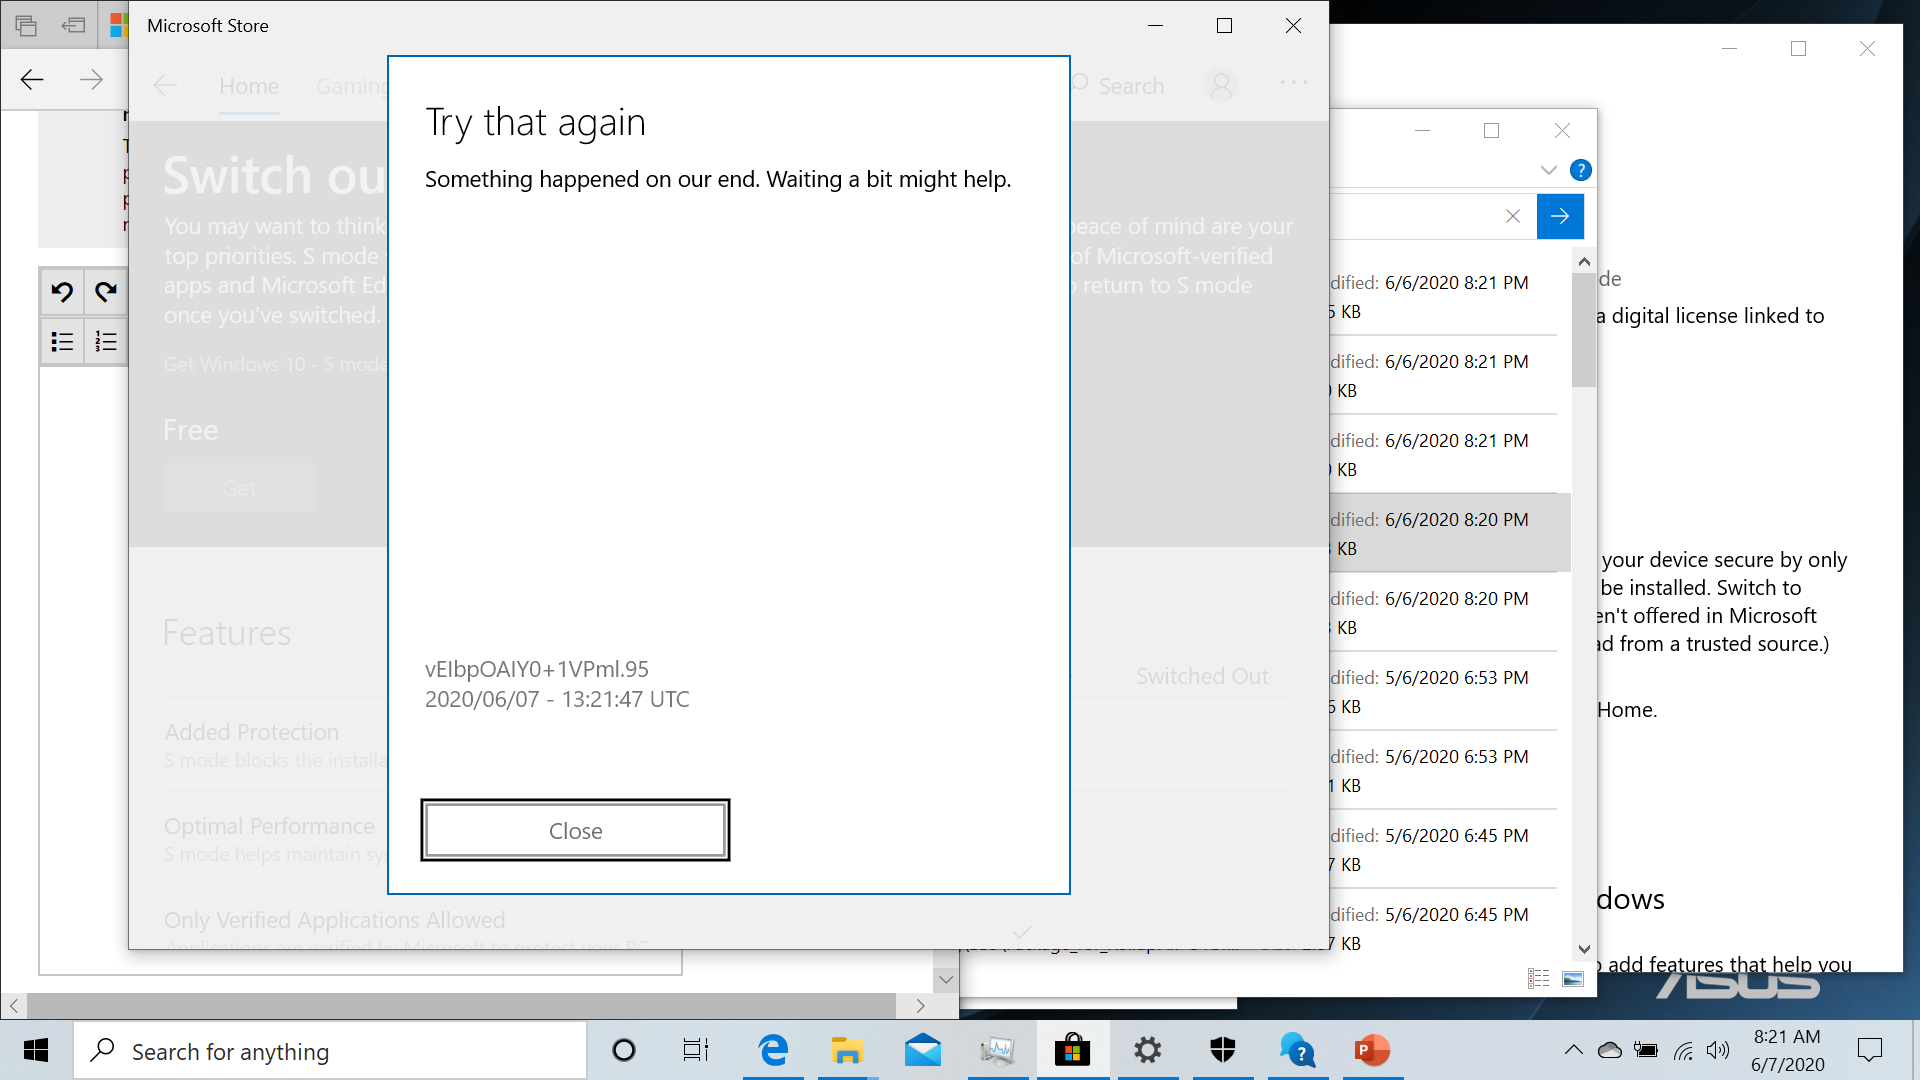Open Mail from the taskbar
The image size is (1920, 1080).
923,1050
